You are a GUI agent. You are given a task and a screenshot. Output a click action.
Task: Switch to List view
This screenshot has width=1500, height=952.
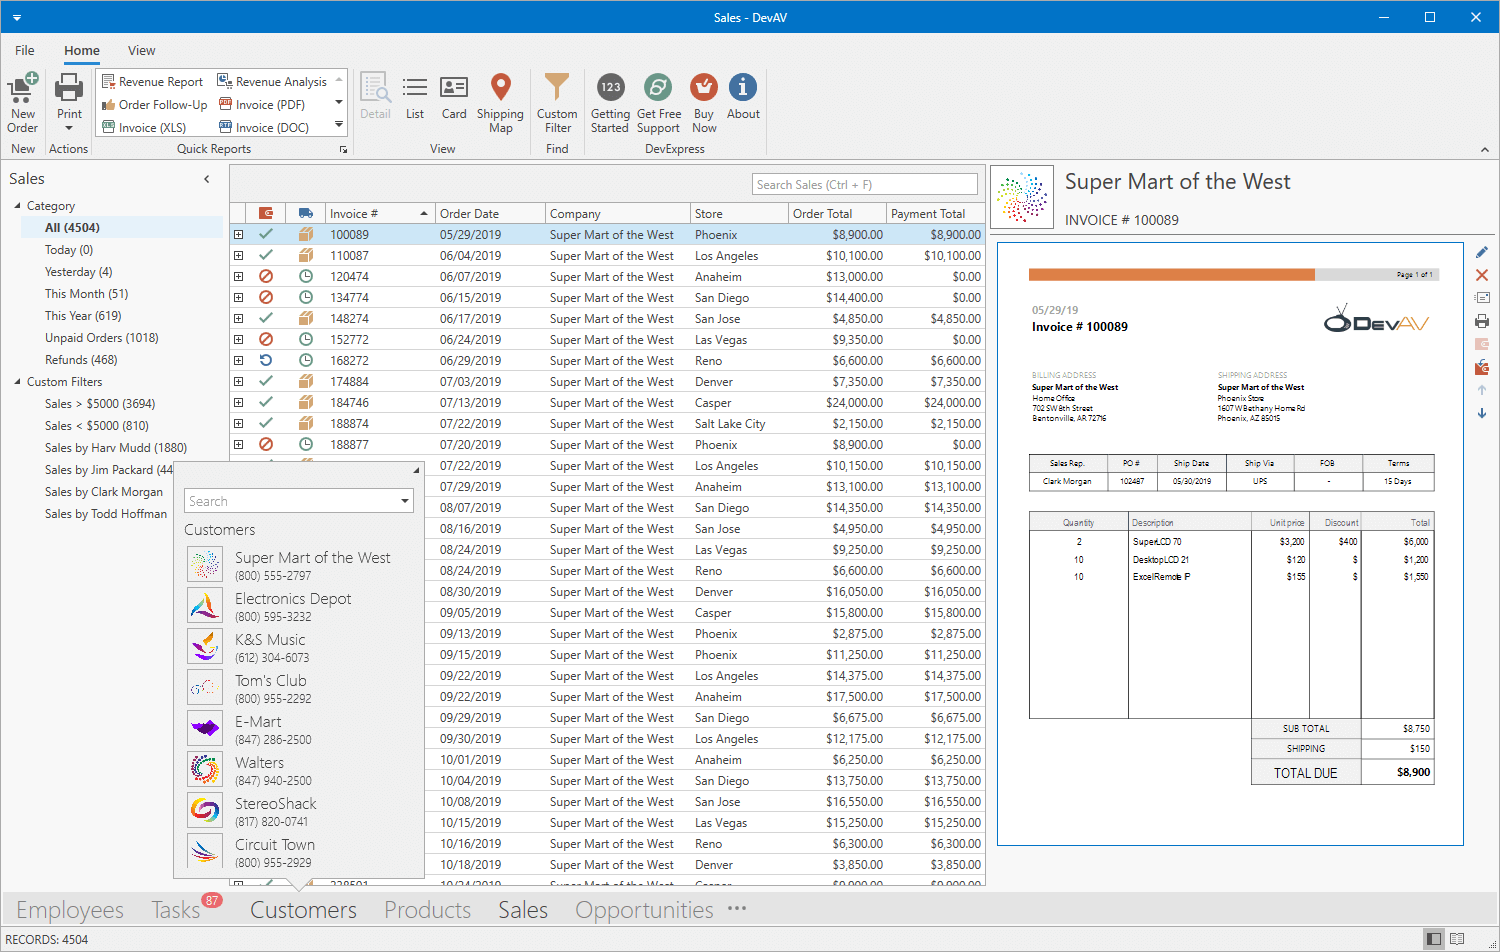coord(415,90)
